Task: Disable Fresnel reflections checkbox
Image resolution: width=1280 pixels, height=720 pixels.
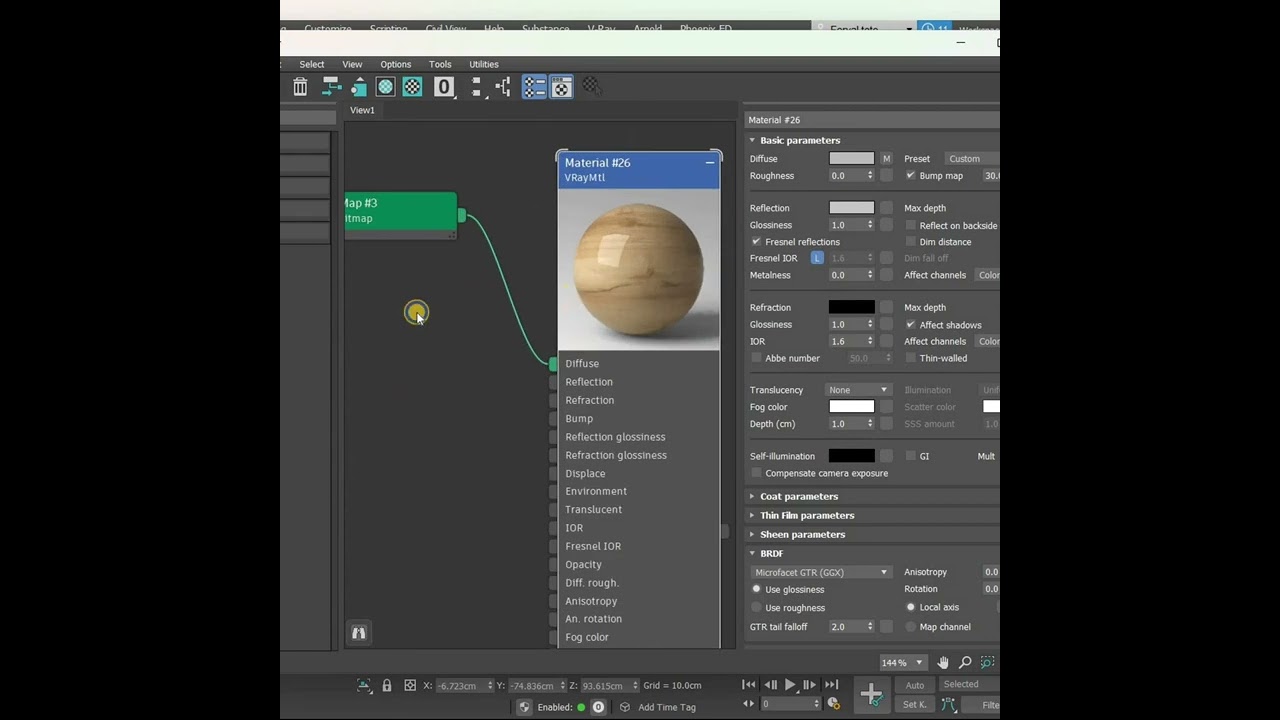Action: 756,242
